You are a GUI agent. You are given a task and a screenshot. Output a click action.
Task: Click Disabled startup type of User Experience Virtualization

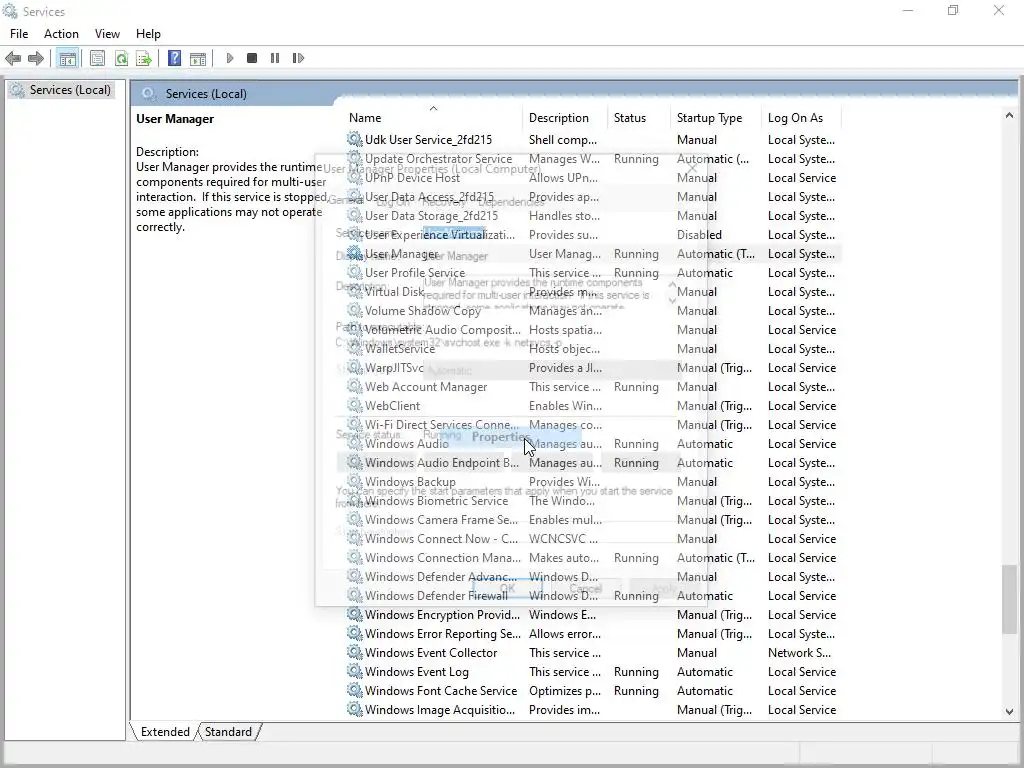click(699, 234)
